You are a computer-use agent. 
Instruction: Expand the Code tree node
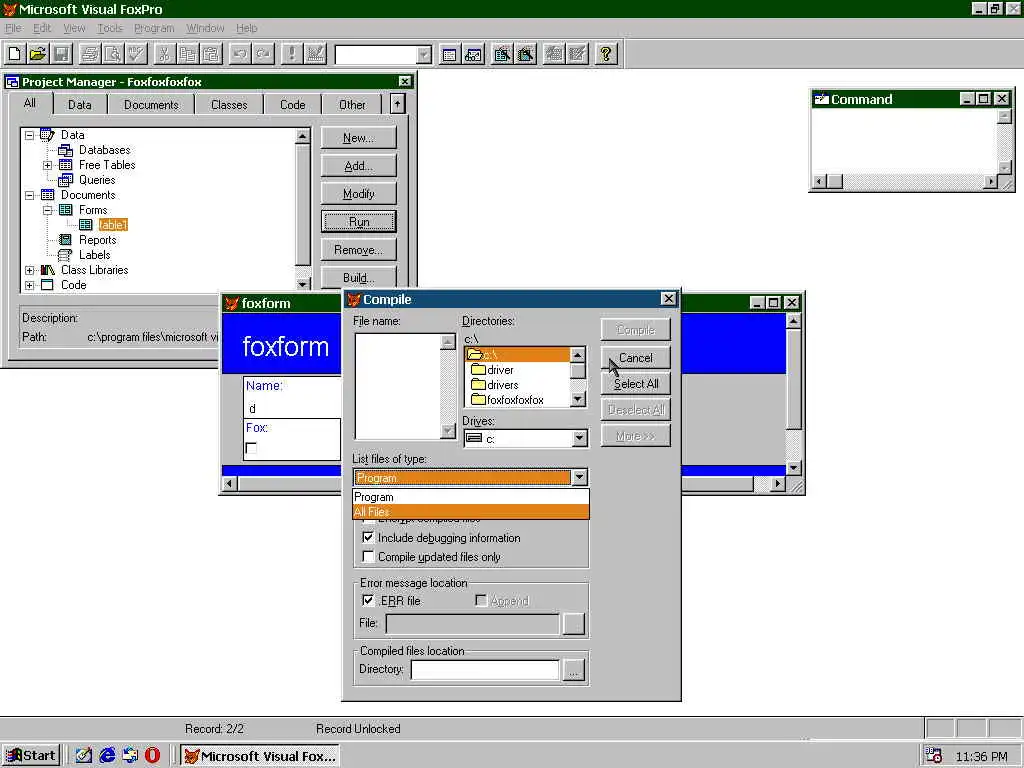click(x=29, y=285)
